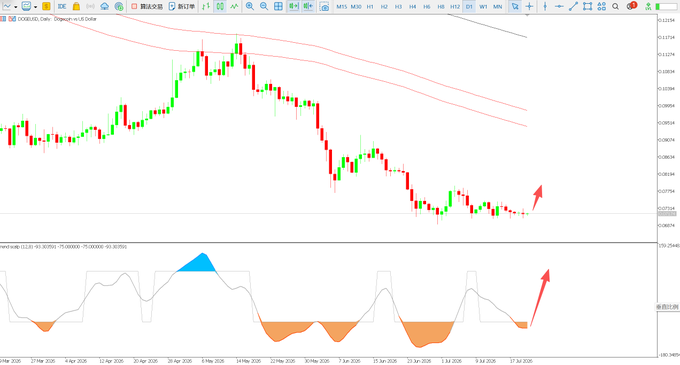This screenshot has width=680, height=365.
Task: Select the MN monthly timeframe
Action: click(497, 7)
